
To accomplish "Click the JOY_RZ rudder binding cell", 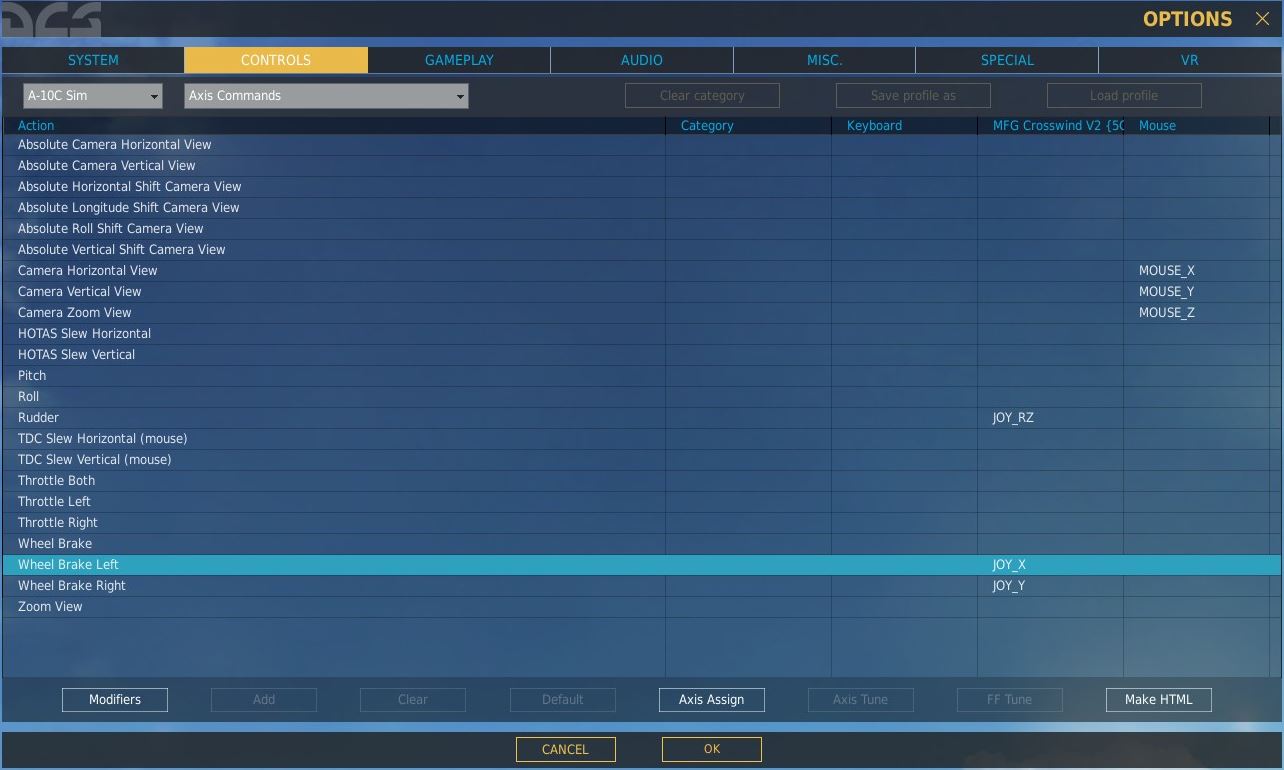I will click(x=1050, y=418).
